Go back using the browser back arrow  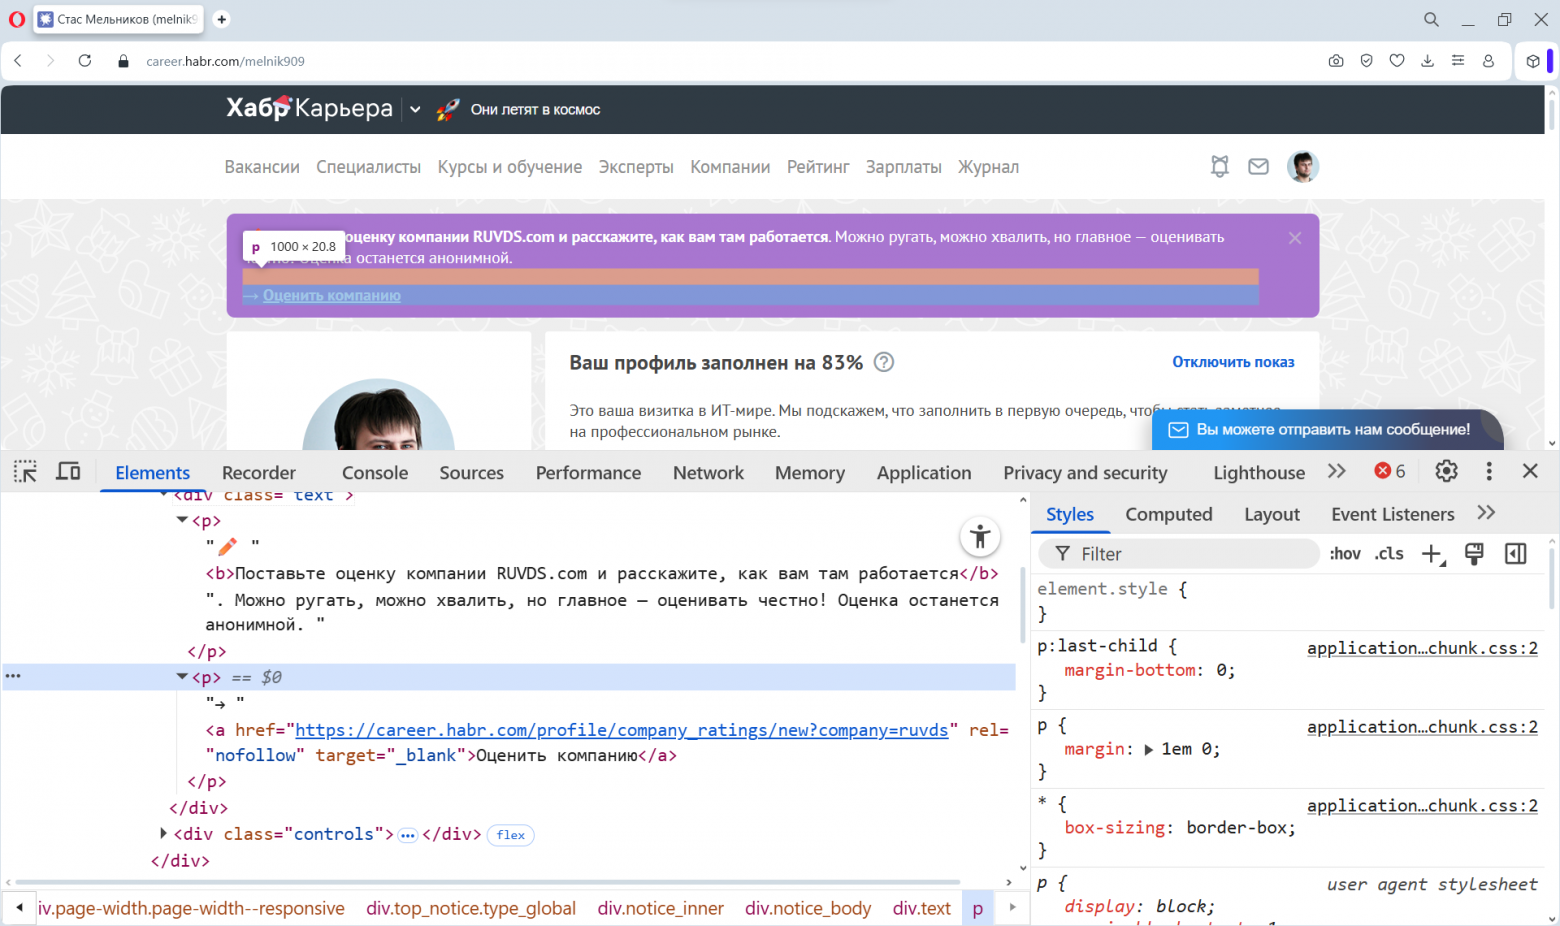[x=18, y=61]
